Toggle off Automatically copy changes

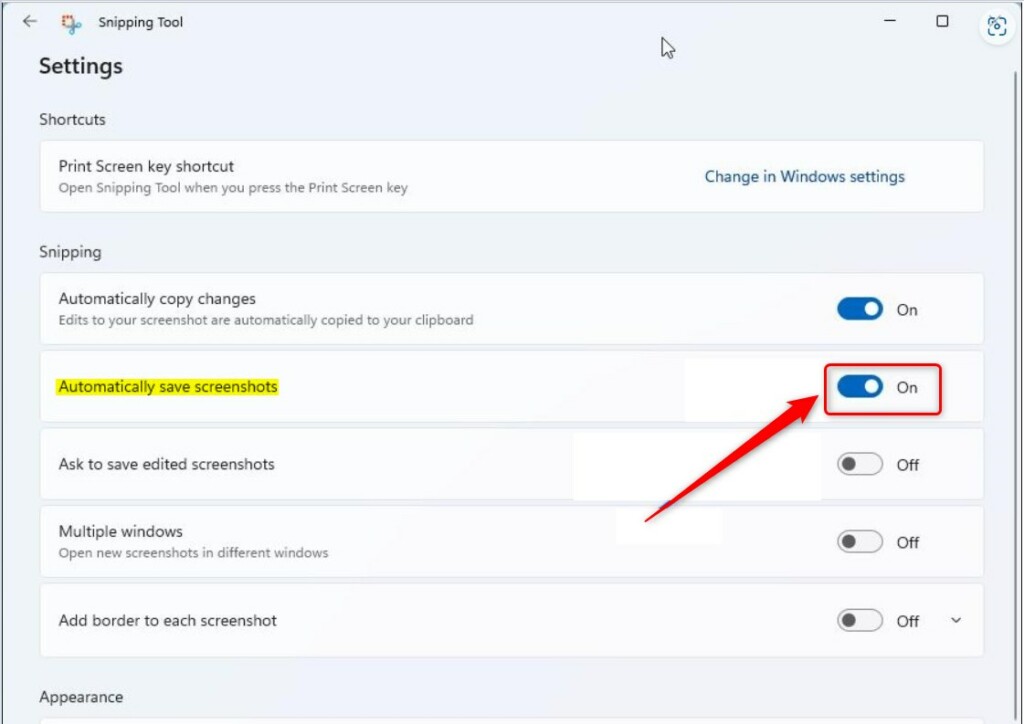coord(858,310)
